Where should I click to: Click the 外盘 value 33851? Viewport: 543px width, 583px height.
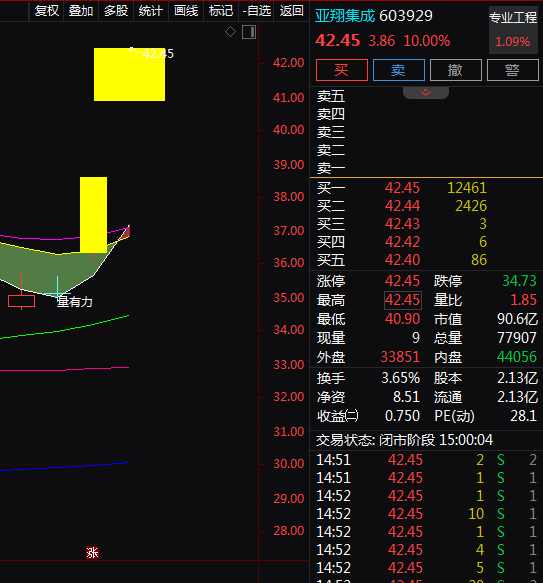[400, 357]
